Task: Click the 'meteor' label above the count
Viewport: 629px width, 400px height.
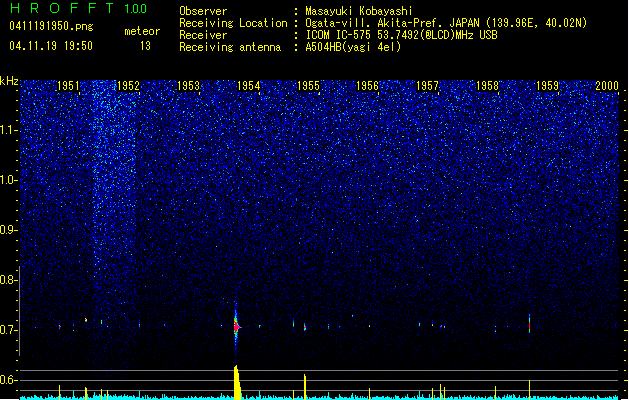Action: tap(142, 31)
